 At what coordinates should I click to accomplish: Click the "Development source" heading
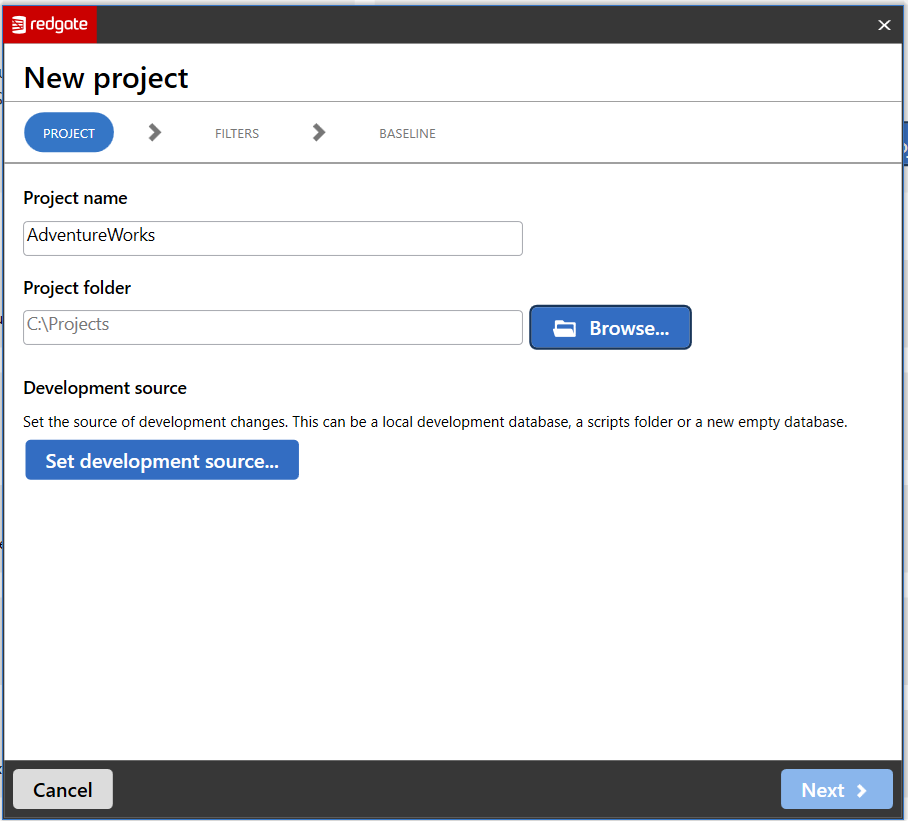tap(105, 388)
